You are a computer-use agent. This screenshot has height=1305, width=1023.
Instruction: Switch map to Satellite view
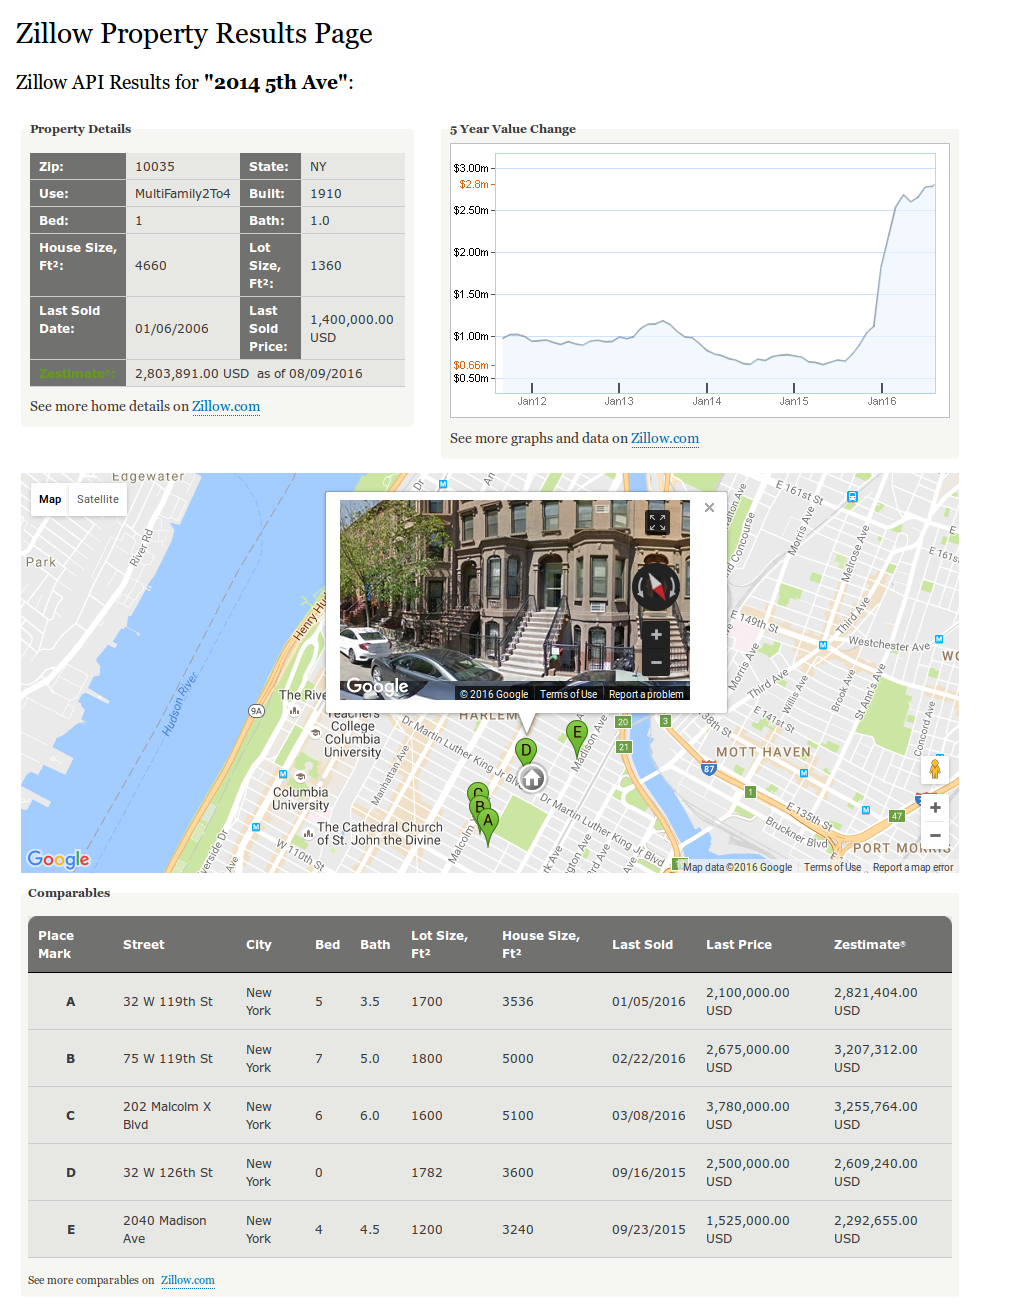(98, 500)
